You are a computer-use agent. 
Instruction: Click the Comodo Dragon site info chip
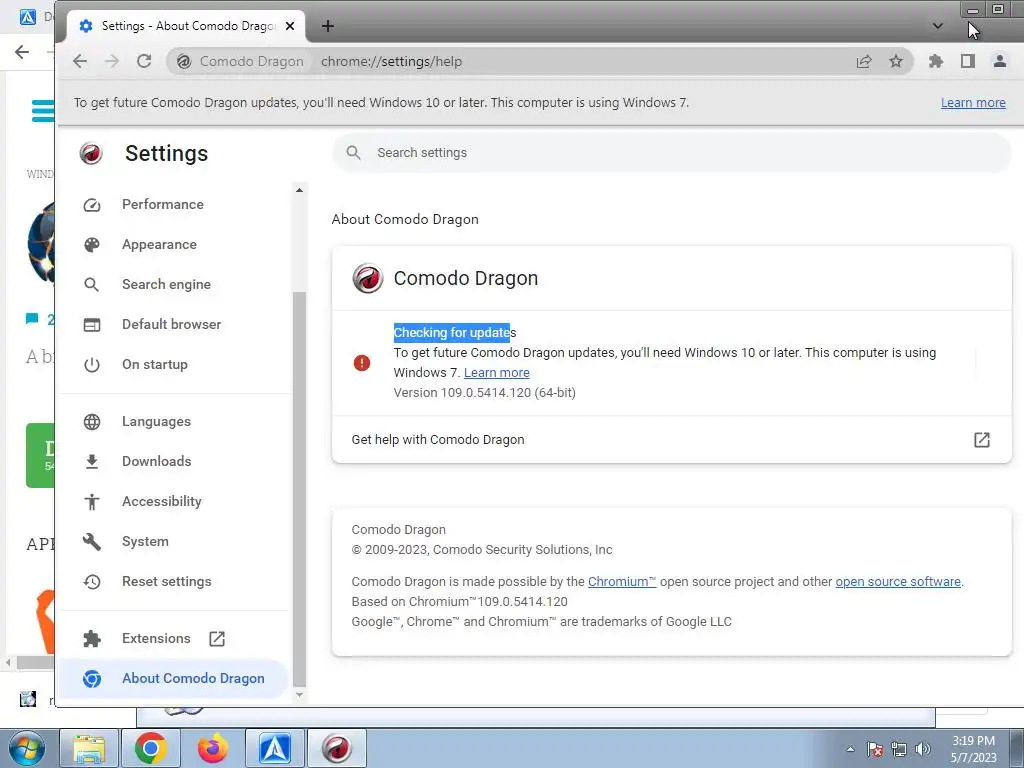point(240,61)
